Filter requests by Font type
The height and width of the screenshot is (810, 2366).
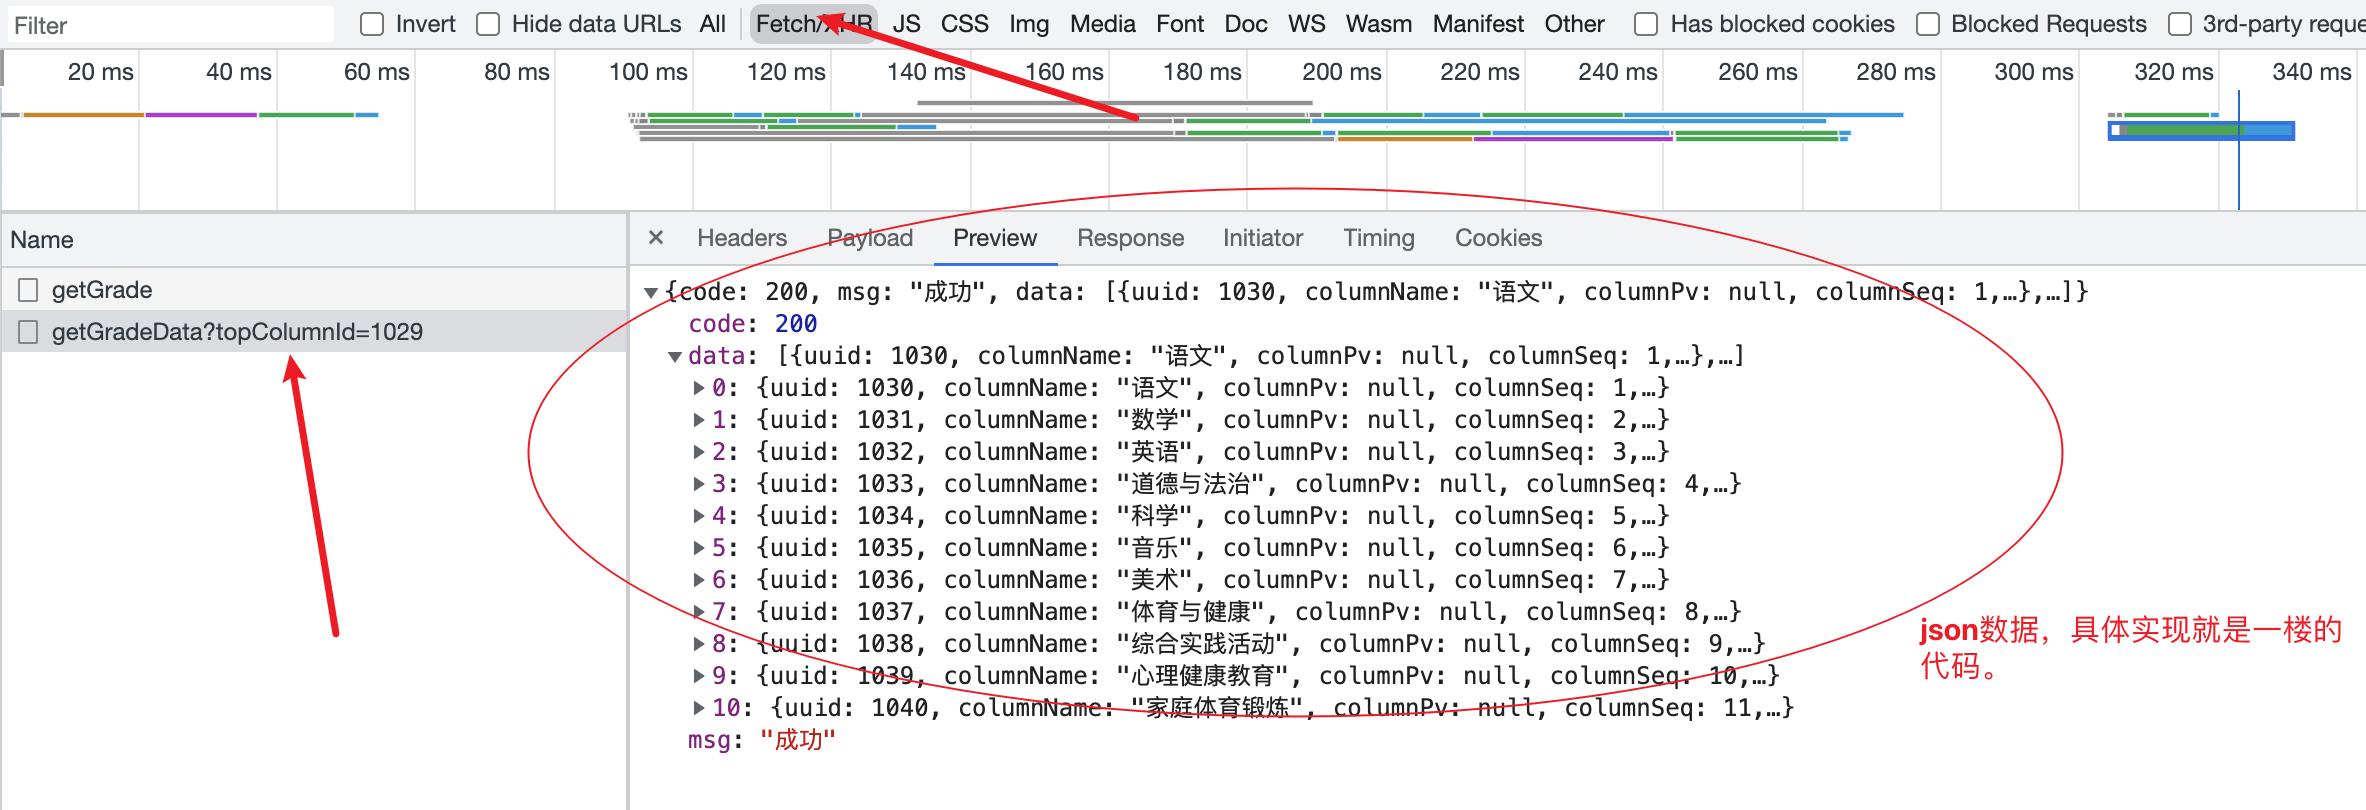click(x=1180, y=24)
